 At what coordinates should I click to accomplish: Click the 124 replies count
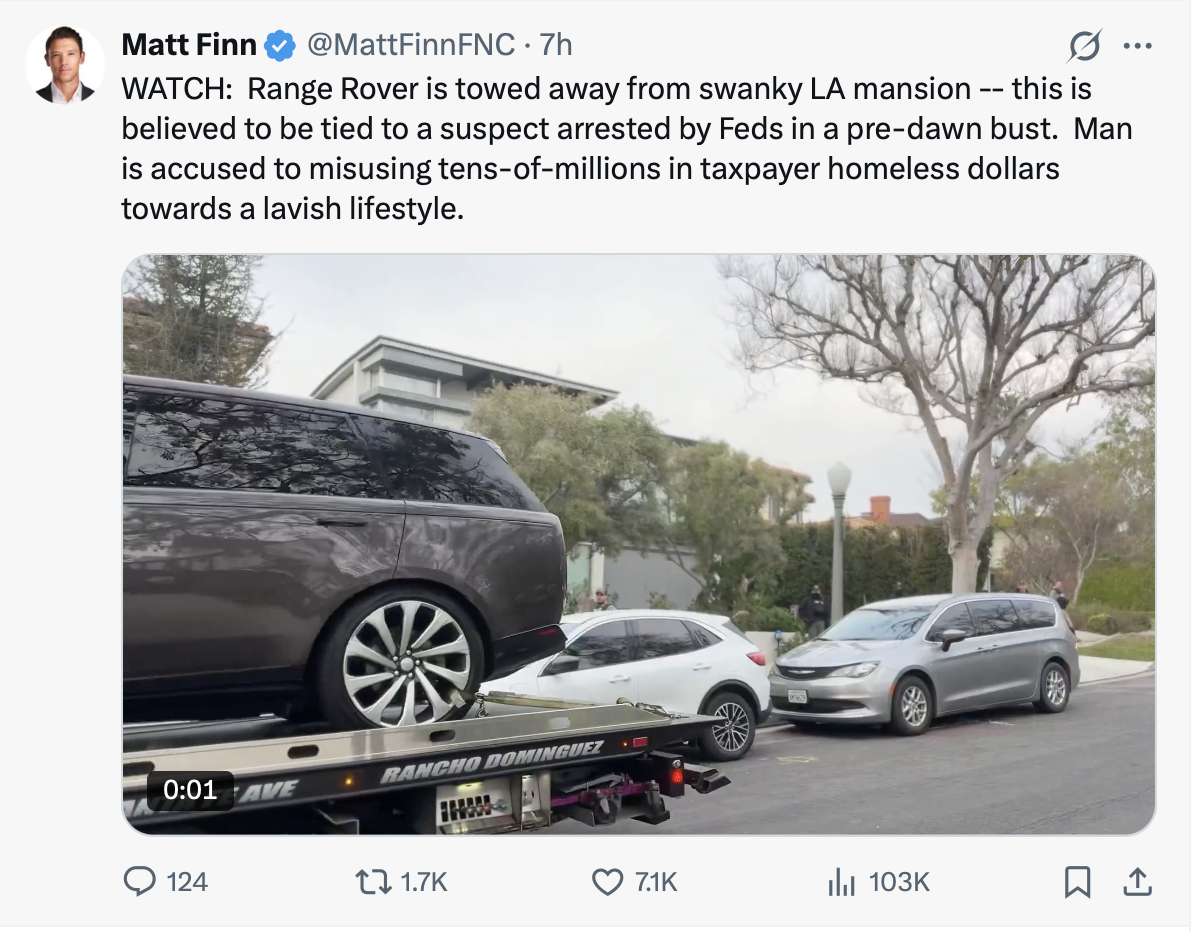tap(187, 881)
